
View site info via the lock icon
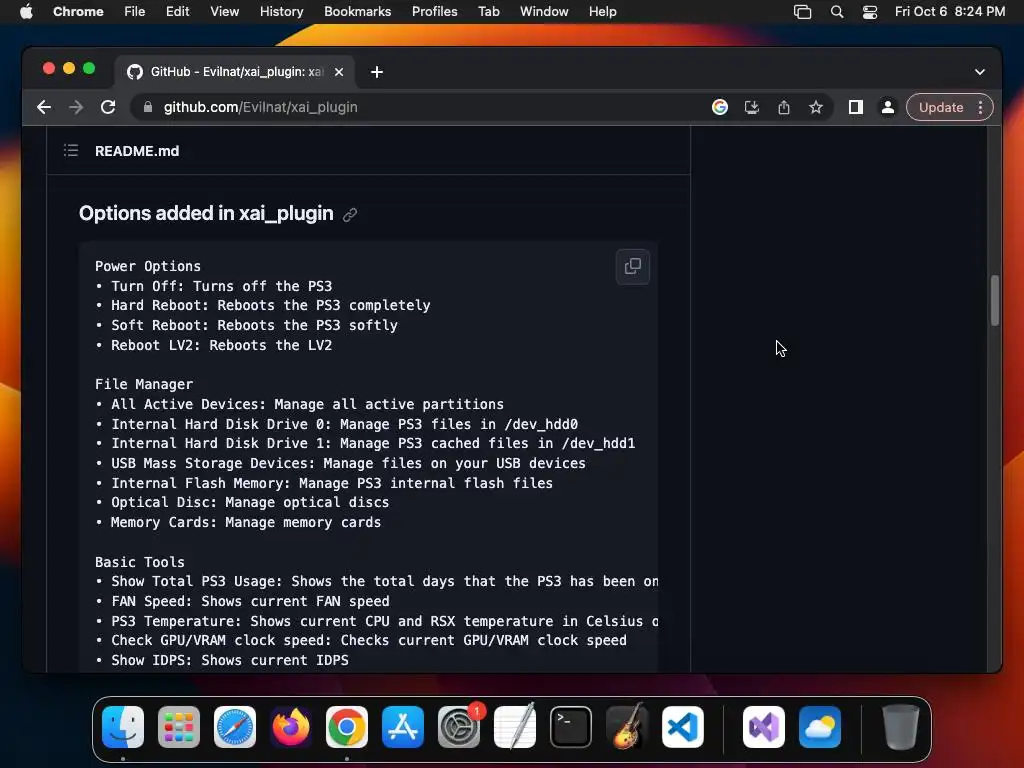tap(148, 107)
